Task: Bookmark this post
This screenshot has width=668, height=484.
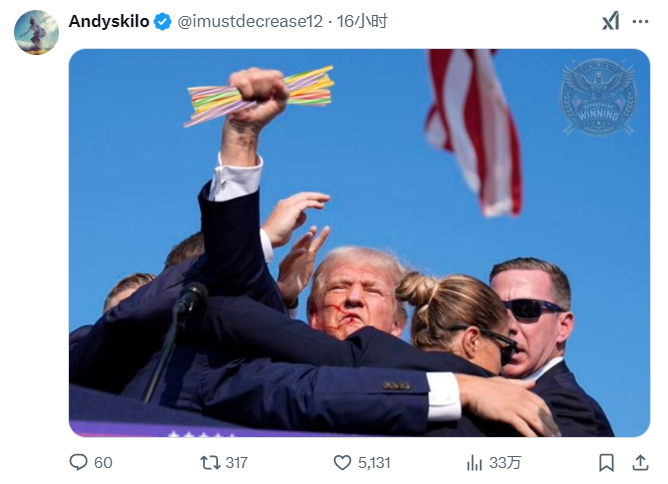Action: pyautogui.click(x=606, y=463)
